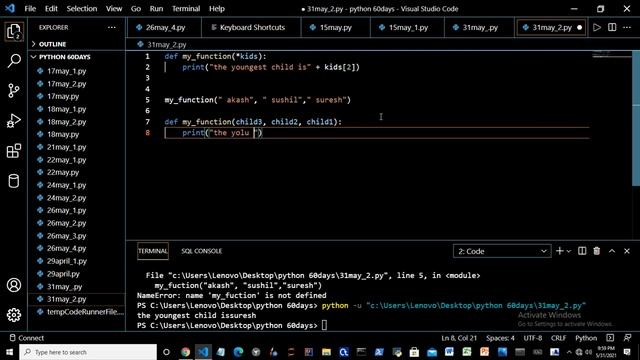Open the File menu
640x360 pixels.
tap(30, 9)
